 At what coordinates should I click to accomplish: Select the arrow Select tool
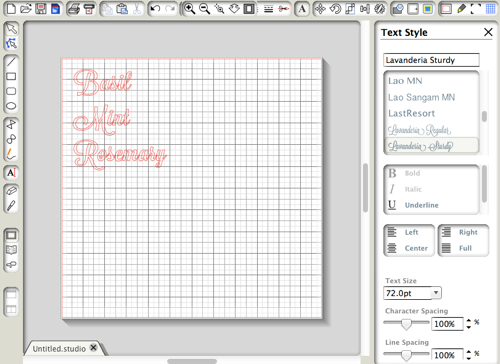11,29
